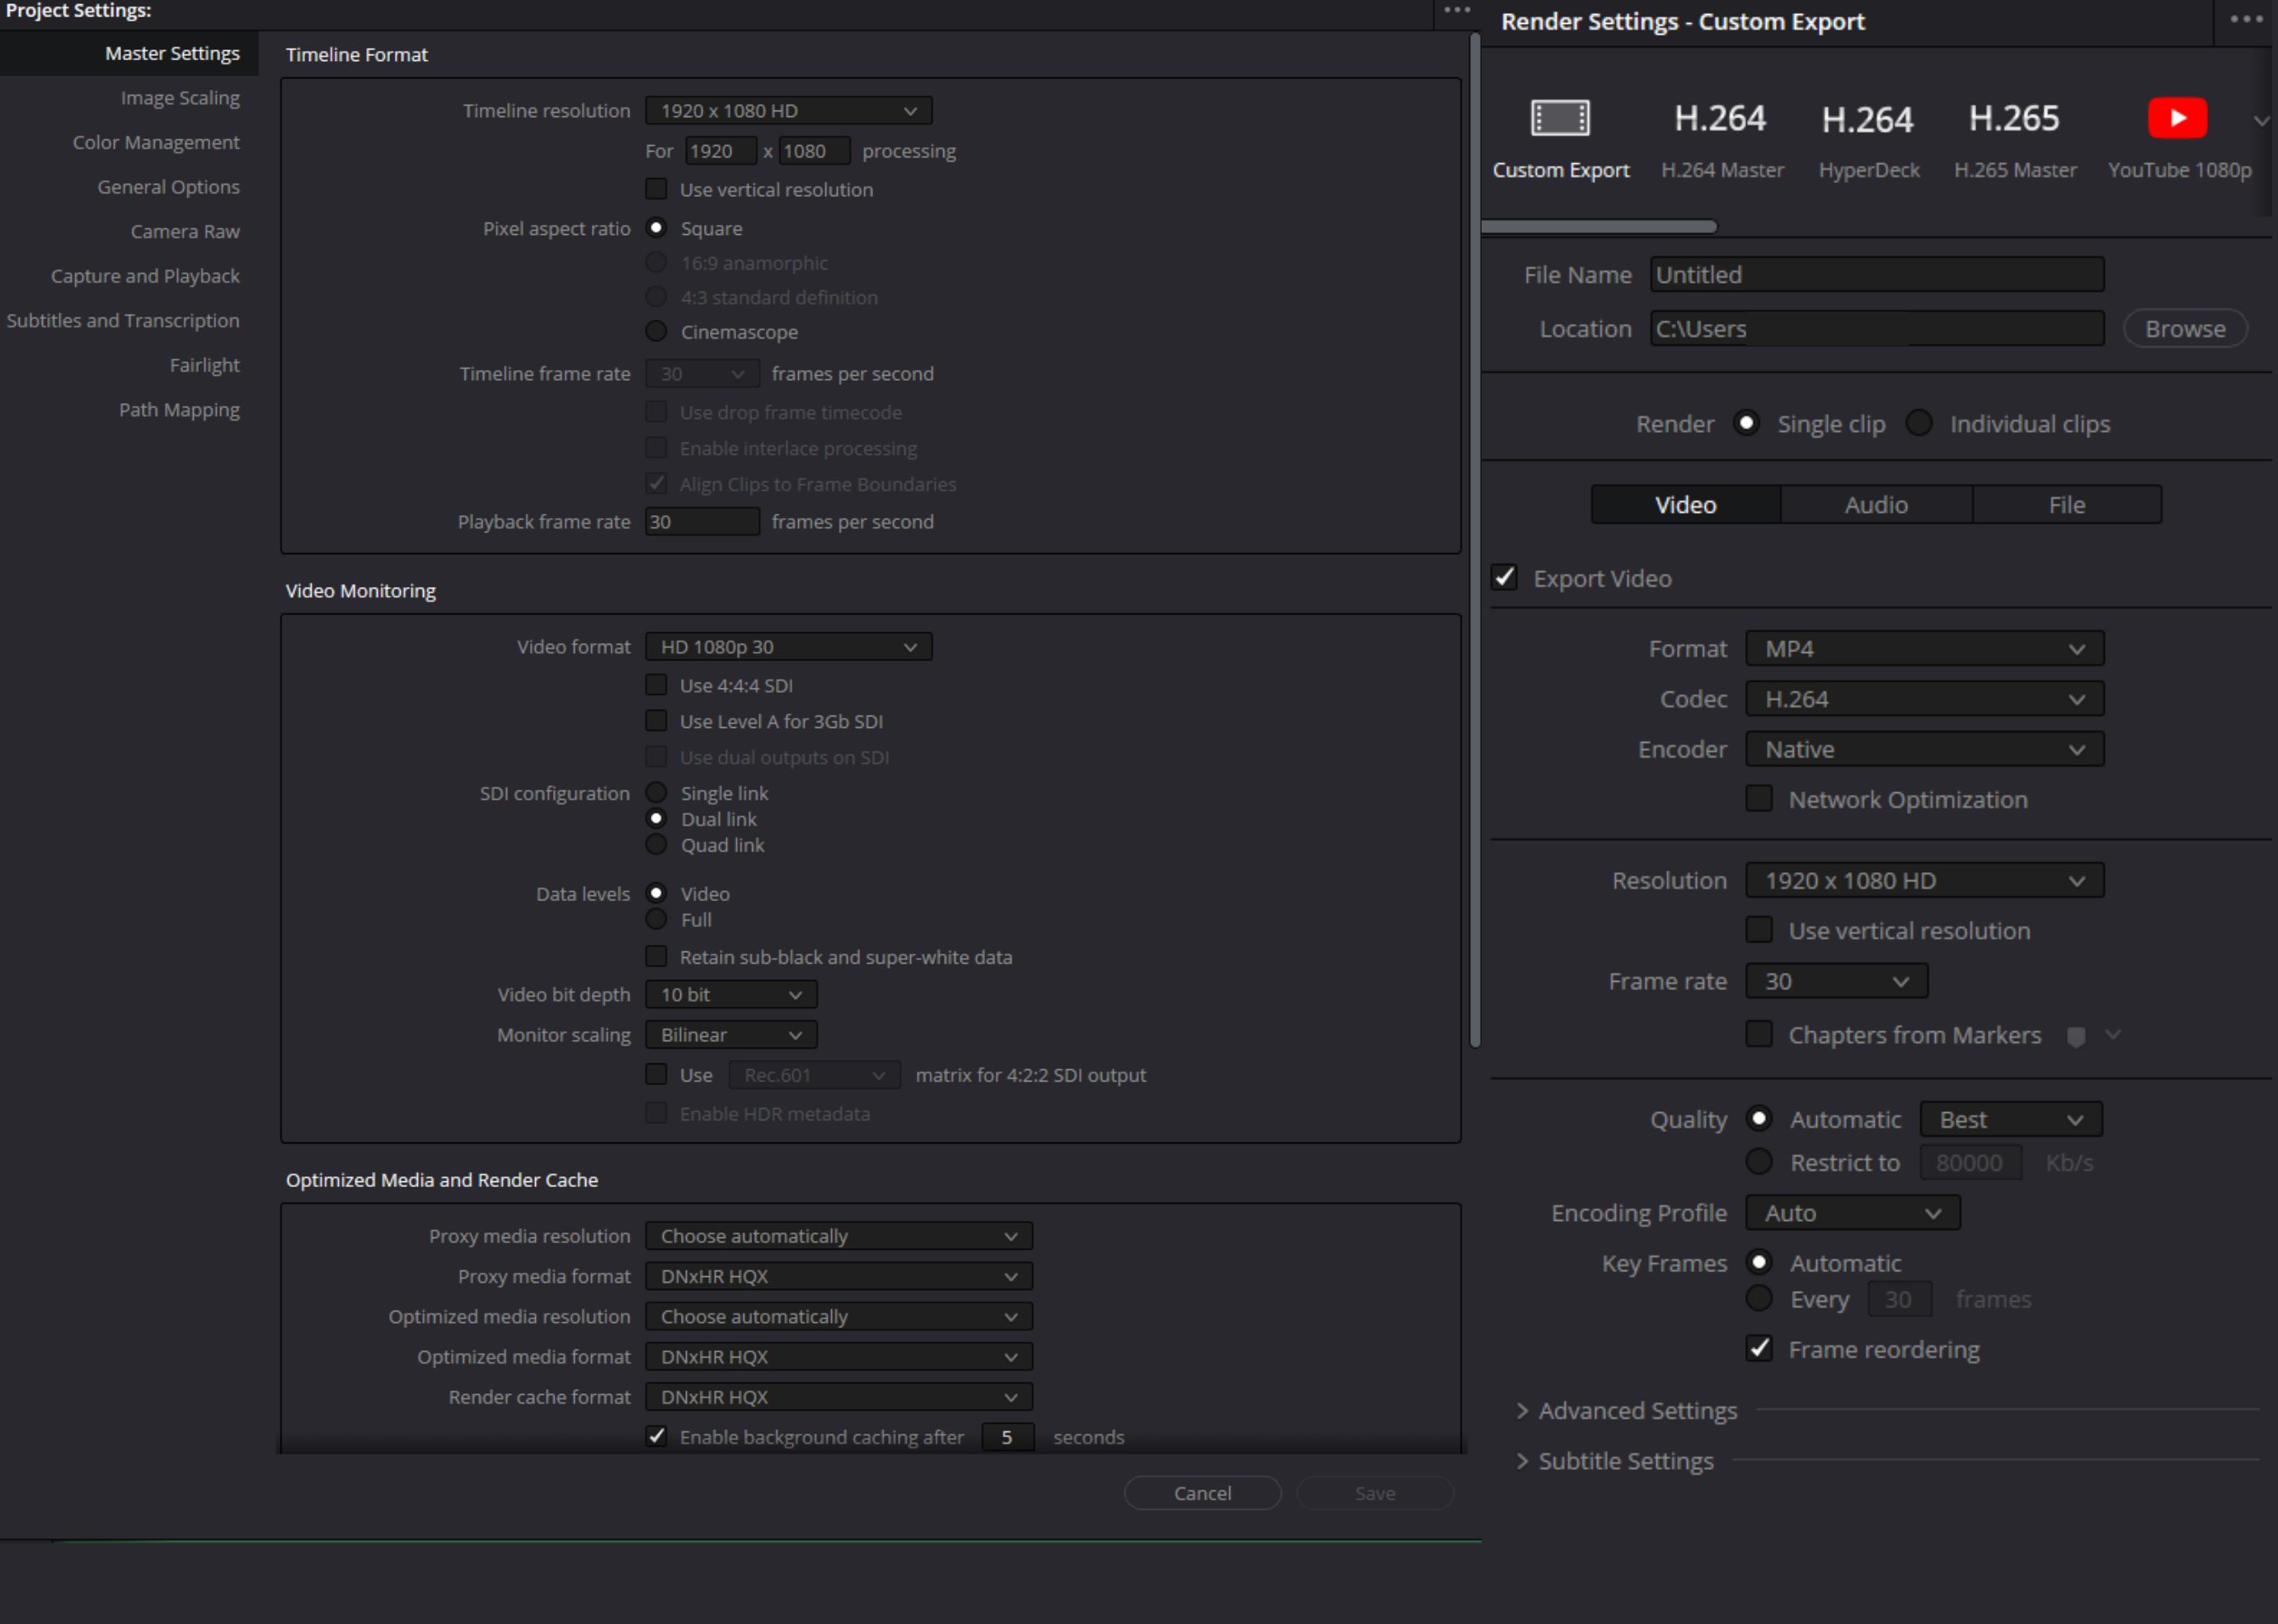This screenshot has width=2278, height=1624.
Task: Open the Timeline resolution dropdown
Action: tap(786, 109)
